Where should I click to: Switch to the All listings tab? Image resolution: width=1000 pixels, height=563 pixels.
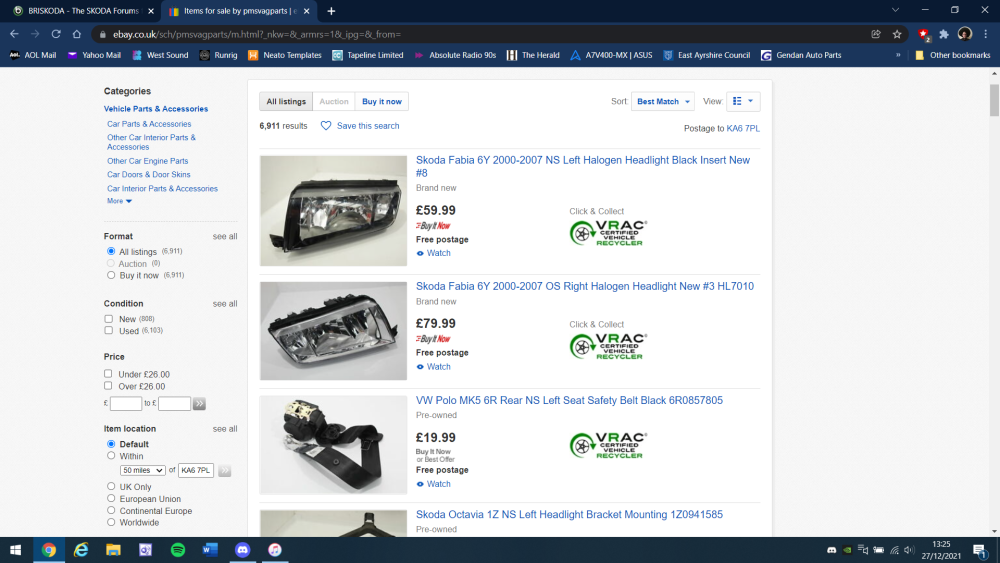[x=286, y=101]
